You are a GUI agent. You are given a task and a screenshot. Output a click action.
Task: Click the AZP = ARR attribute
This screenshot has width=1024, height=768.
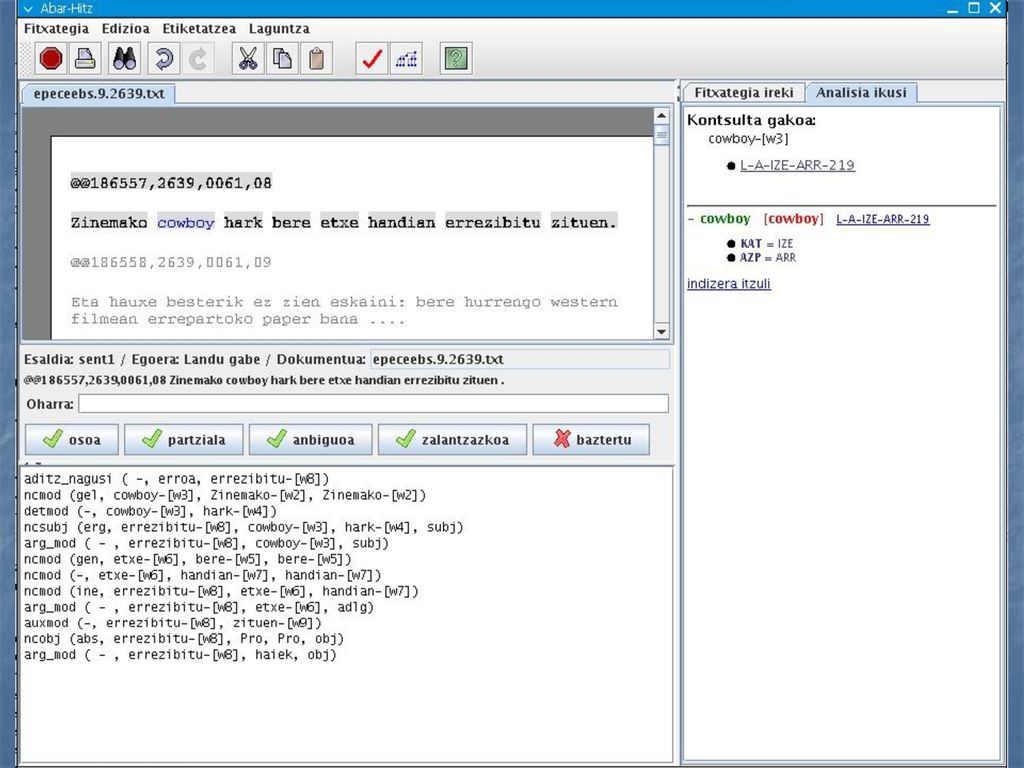click(767, 257)
